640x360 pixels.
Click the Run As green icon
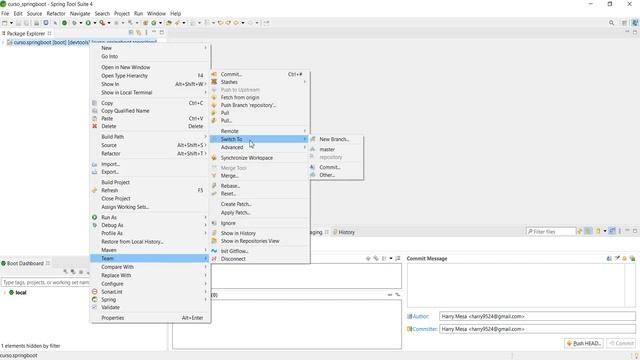[x=95, y=217]
